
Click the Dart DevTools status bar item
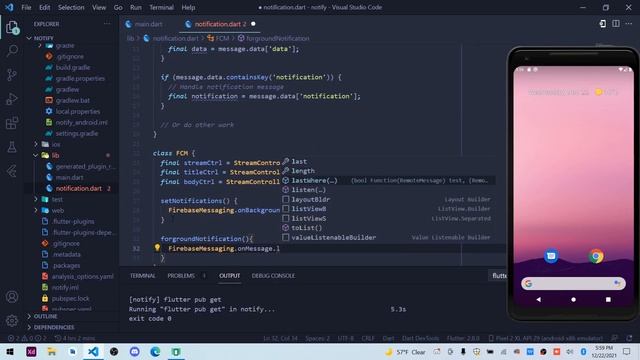(x=420, y=338)
